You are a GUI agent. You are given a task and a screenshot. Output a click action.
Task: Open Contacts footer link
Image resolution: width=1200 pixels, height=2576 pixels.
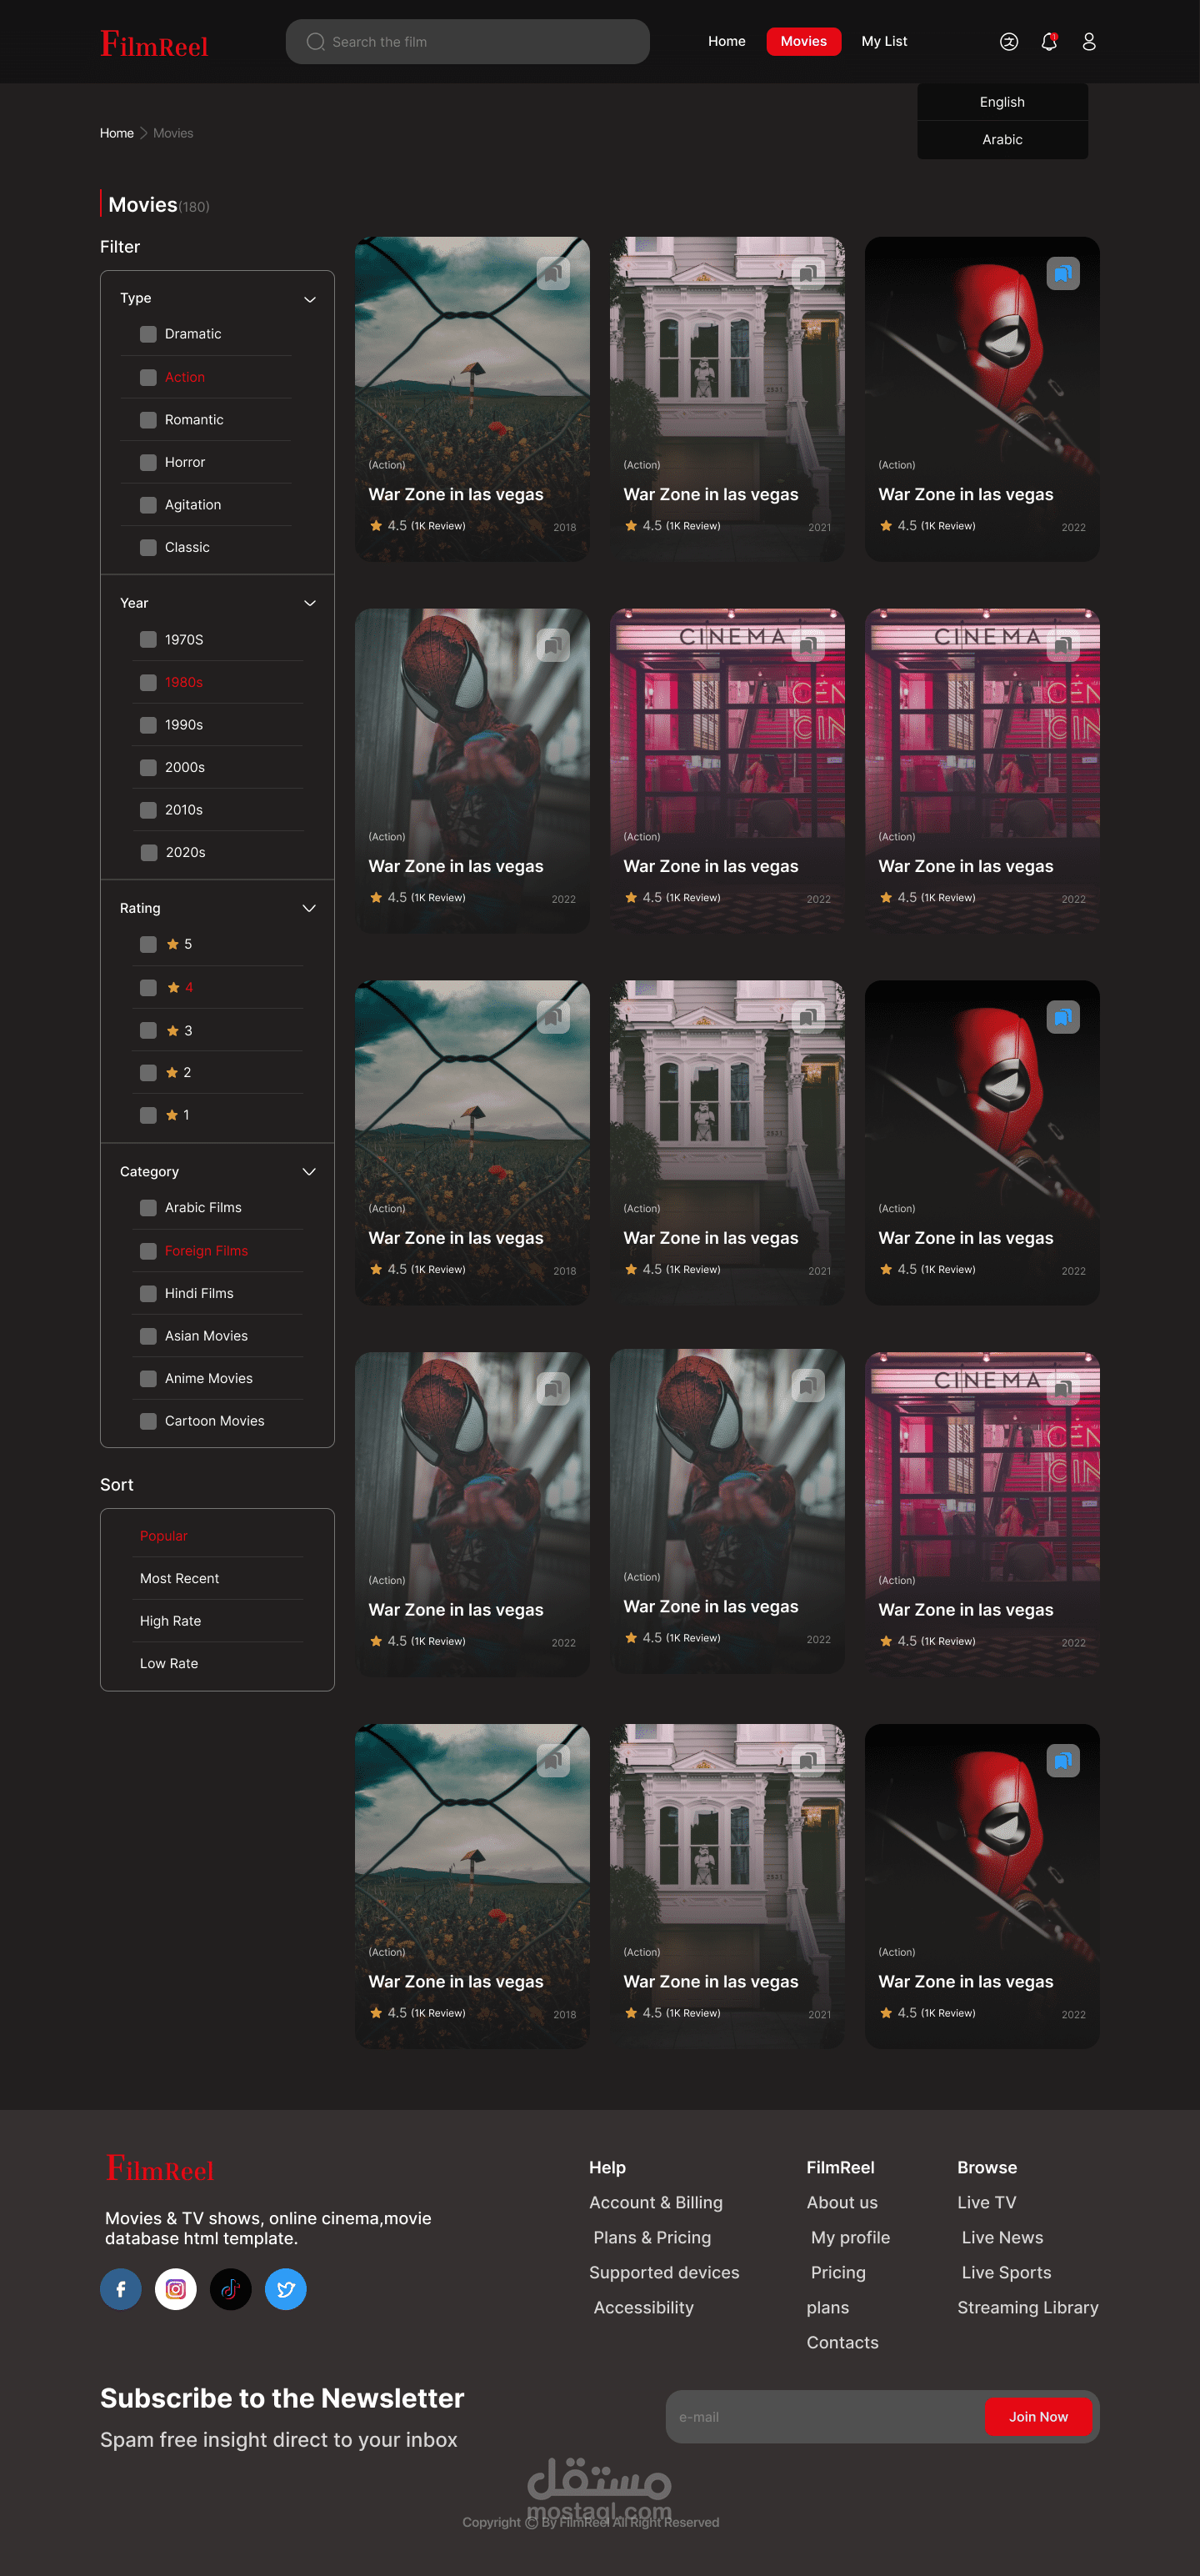(842, 2342)
